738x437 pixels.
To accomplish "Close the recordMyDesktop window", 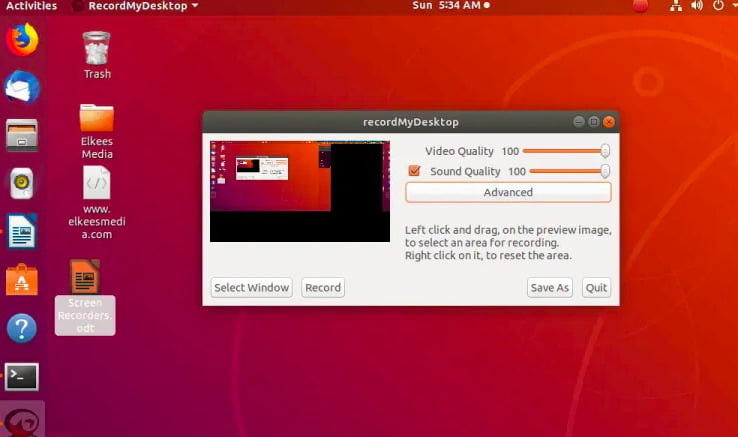I will (609, 122).
